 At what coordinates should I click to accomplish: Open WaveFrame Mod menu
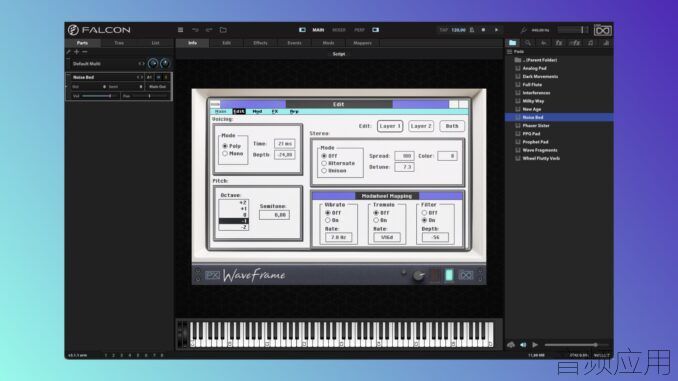tap(257, 112)
